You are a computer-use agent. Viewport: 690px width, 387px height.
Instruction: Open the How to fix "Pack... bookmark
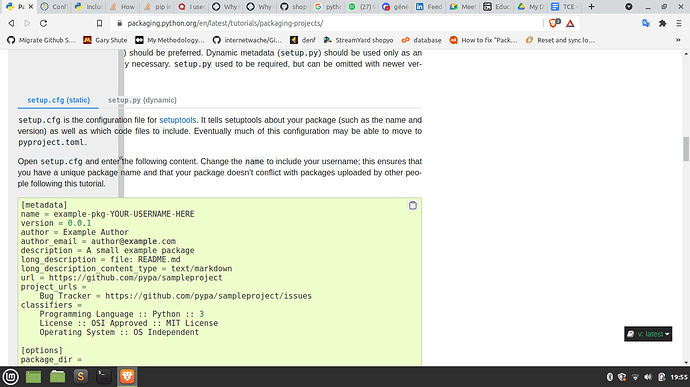coord(483,40)
